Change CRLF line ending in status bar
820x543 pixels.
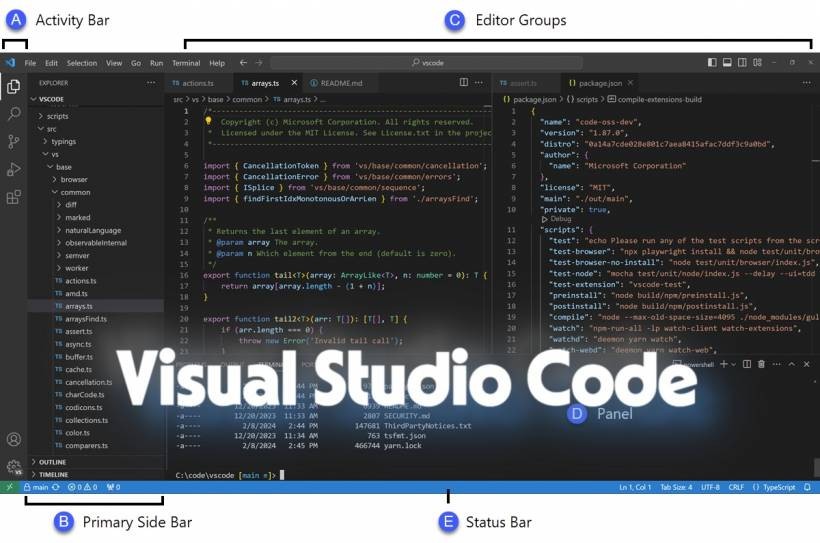coord(736,487)
